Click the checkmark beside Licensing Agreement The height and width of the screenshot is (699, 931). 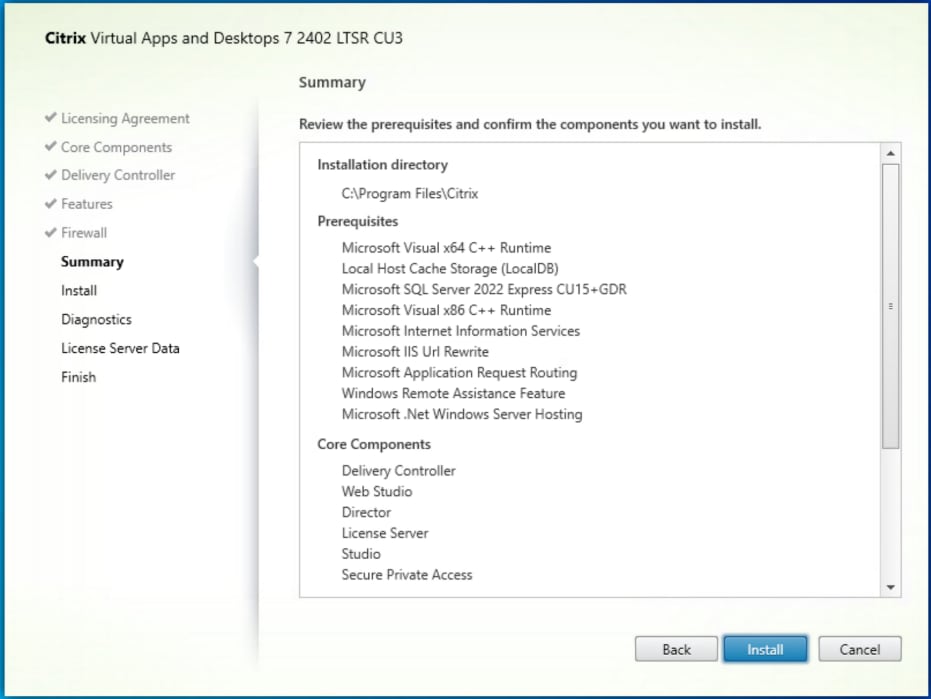(x=50, y=118)
